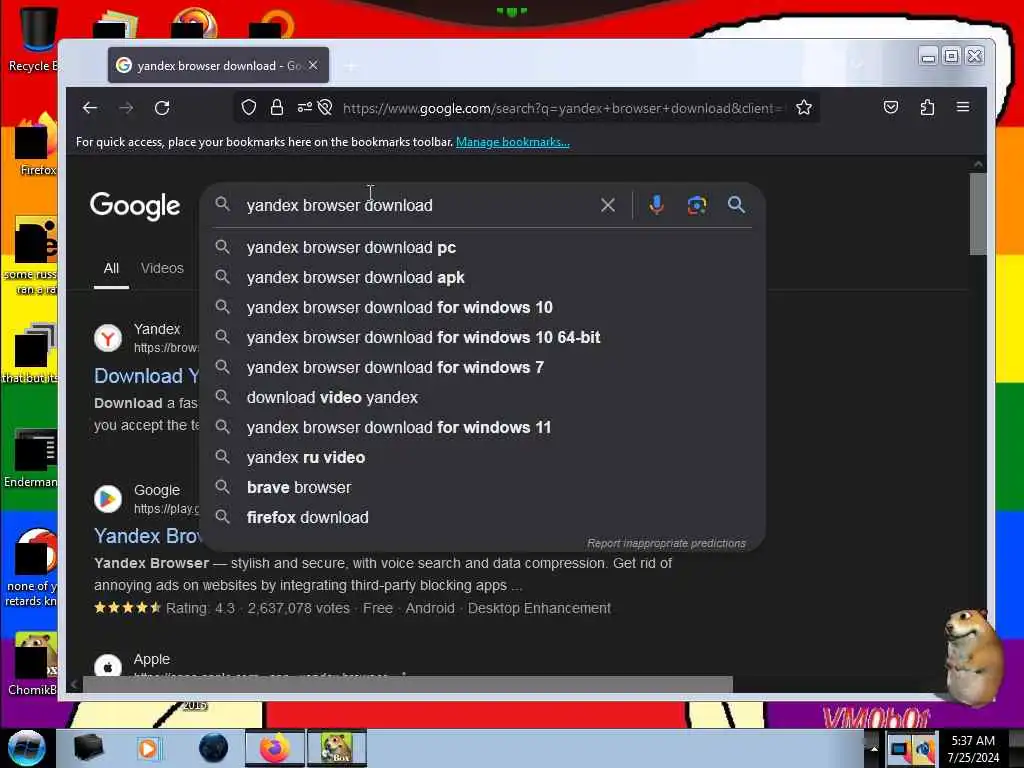Open the Firefox hamburger menu
Image resolution: width=1024 pixels, height=768 pixels.
point(963,107)
